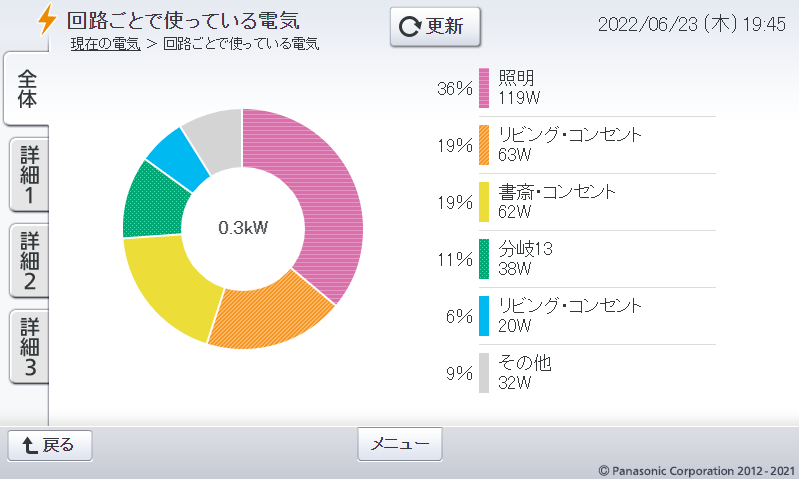Select the gray その他 legend swatch
This screenshot has height=479, width=799.
pyautogui.click(x=484, y=373)
